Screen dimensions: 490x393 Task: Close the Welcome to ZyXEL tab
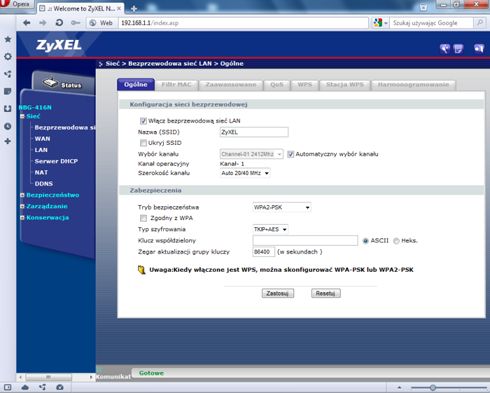tap(119, 8)
